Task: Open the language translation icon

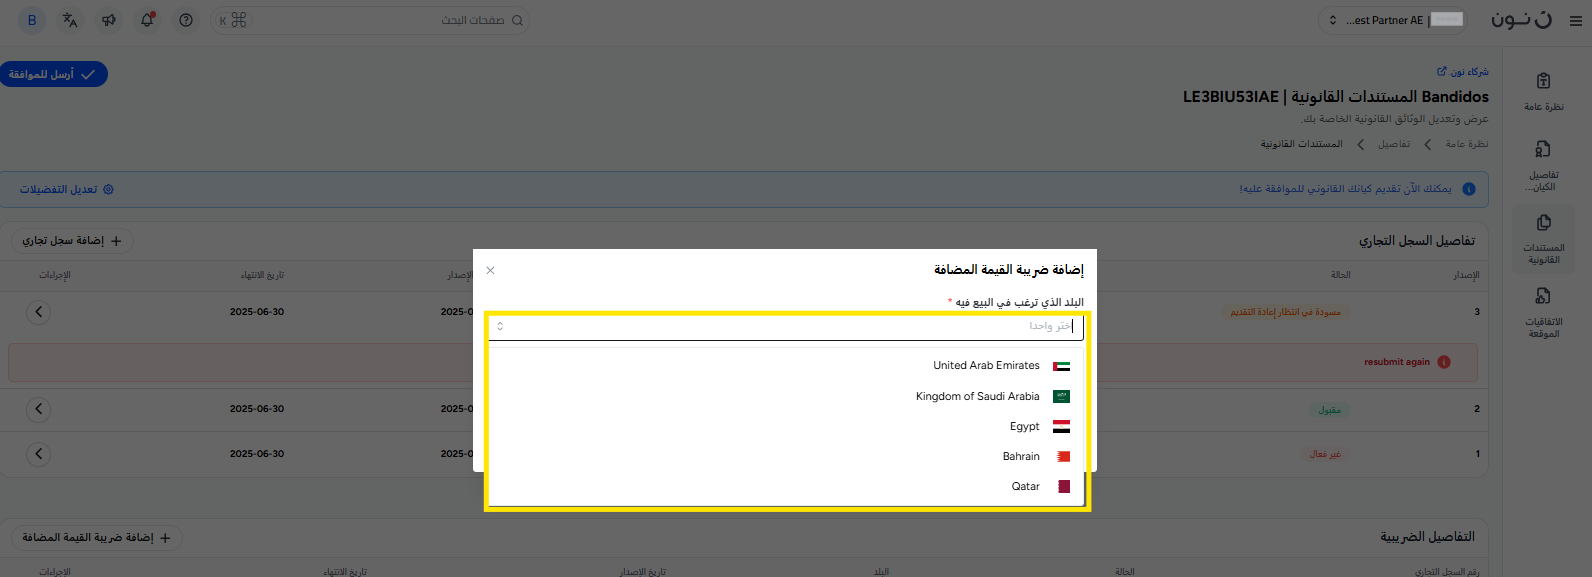Action: (70, 20)
